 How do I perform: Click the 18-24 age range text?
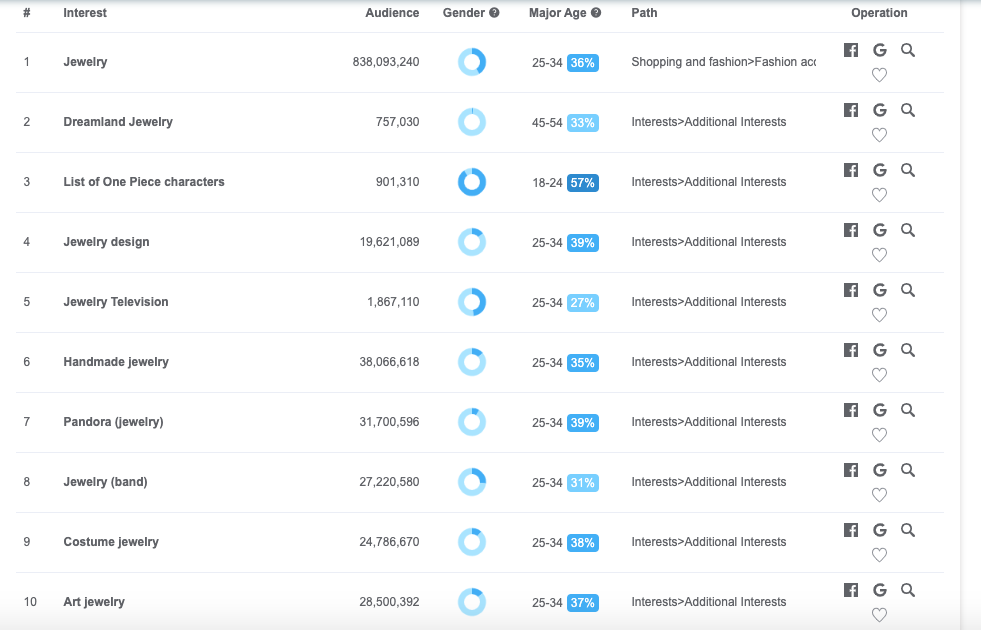(547, 183)
